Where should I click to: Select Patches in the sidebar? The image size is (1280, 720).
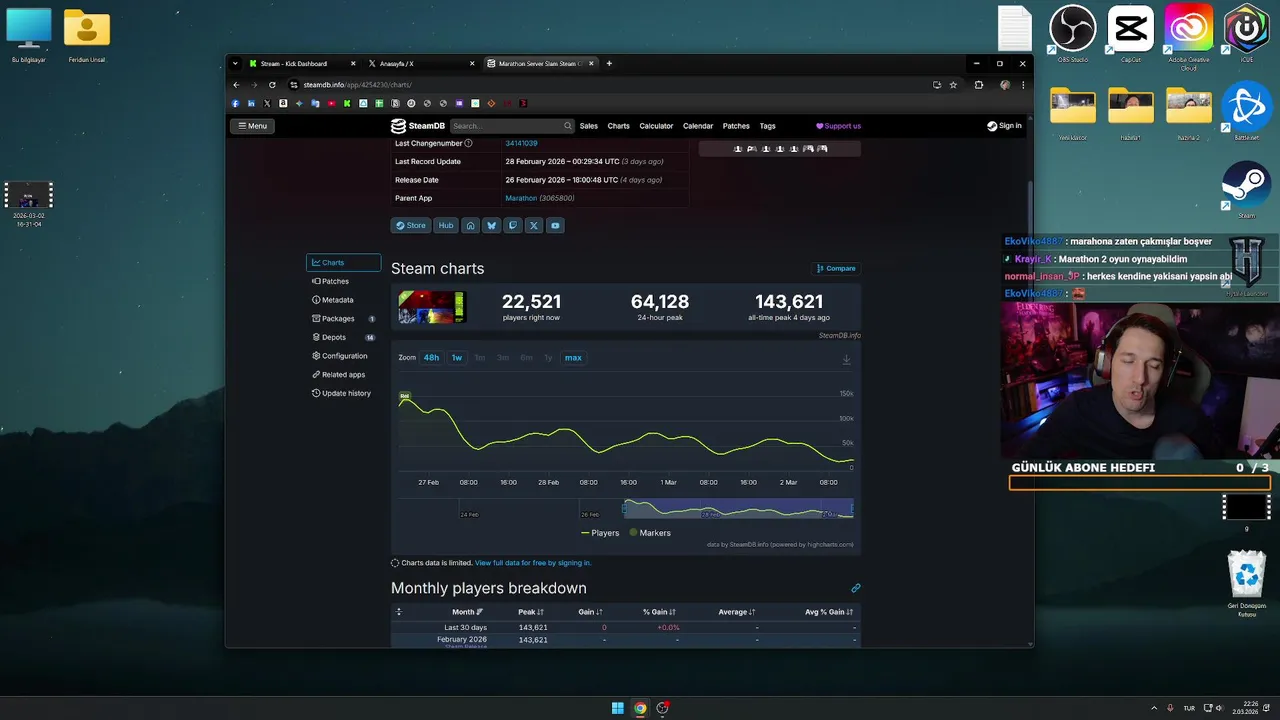click(343, 281)
